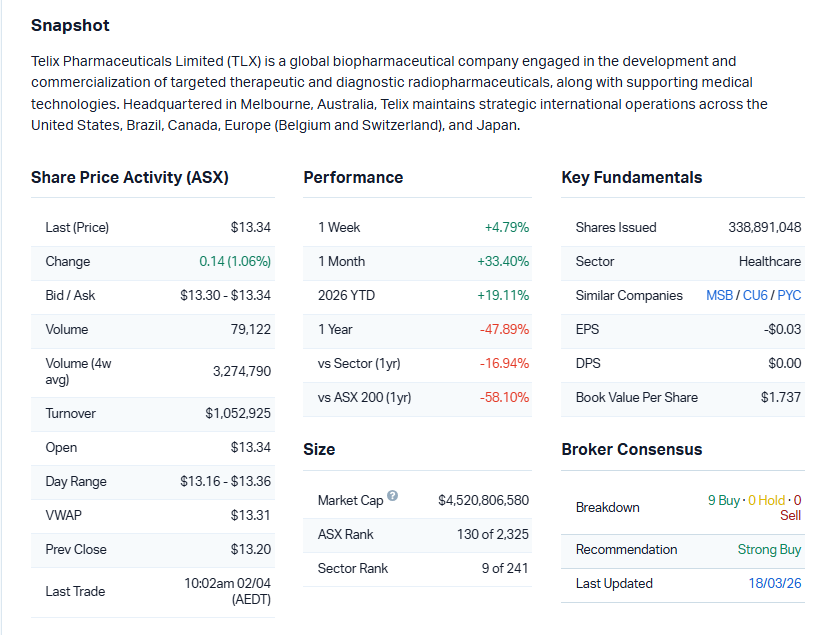The image size is (825, 635).
Task: Click the Bid / Ask price range
Action: (225, 295)
